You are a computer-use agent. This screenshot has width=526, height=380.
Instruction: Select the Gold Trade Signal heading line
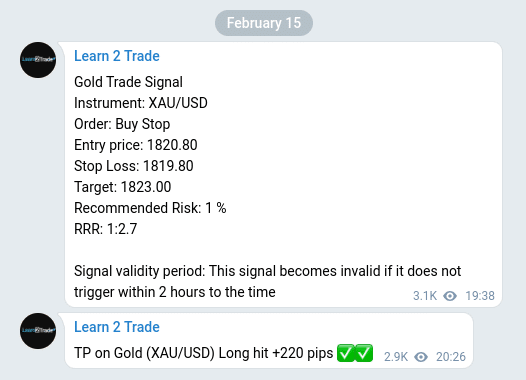click(128, 82)
